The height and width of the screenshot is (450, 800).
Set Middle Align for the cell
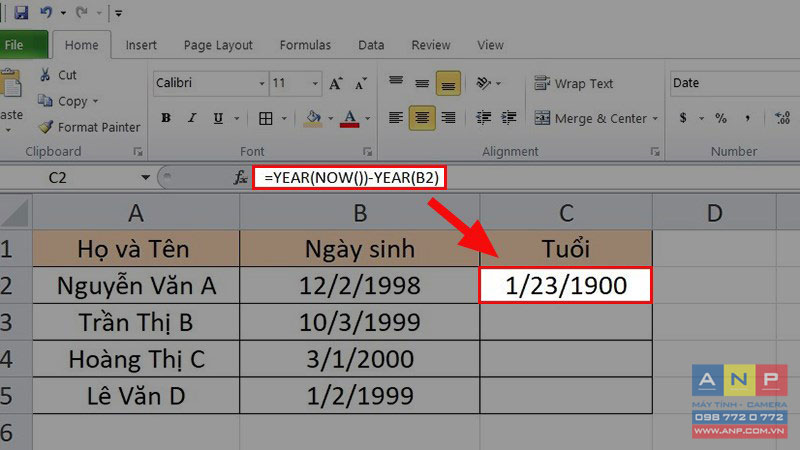[x=422, y=83]
